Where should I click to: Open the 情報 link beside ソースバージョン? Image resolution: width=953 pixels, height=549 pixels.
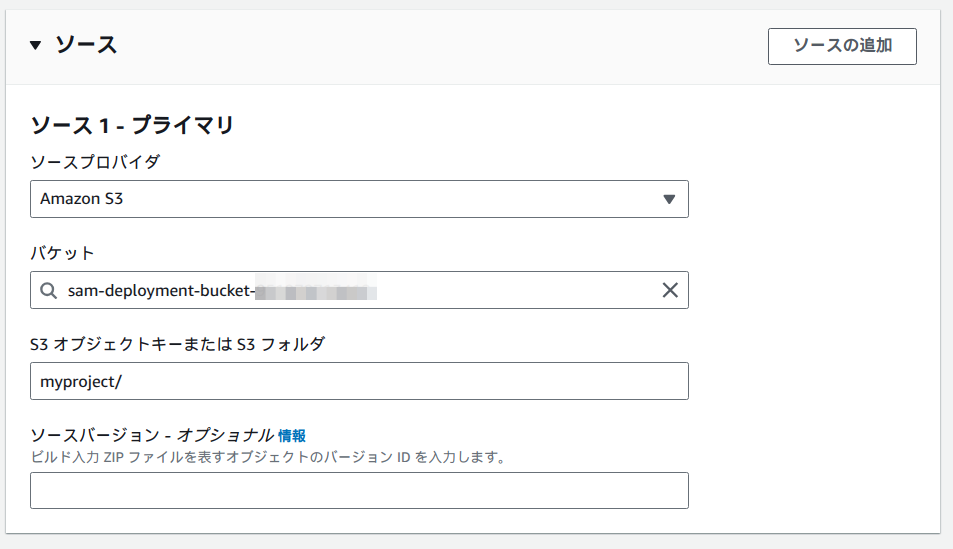292,435
